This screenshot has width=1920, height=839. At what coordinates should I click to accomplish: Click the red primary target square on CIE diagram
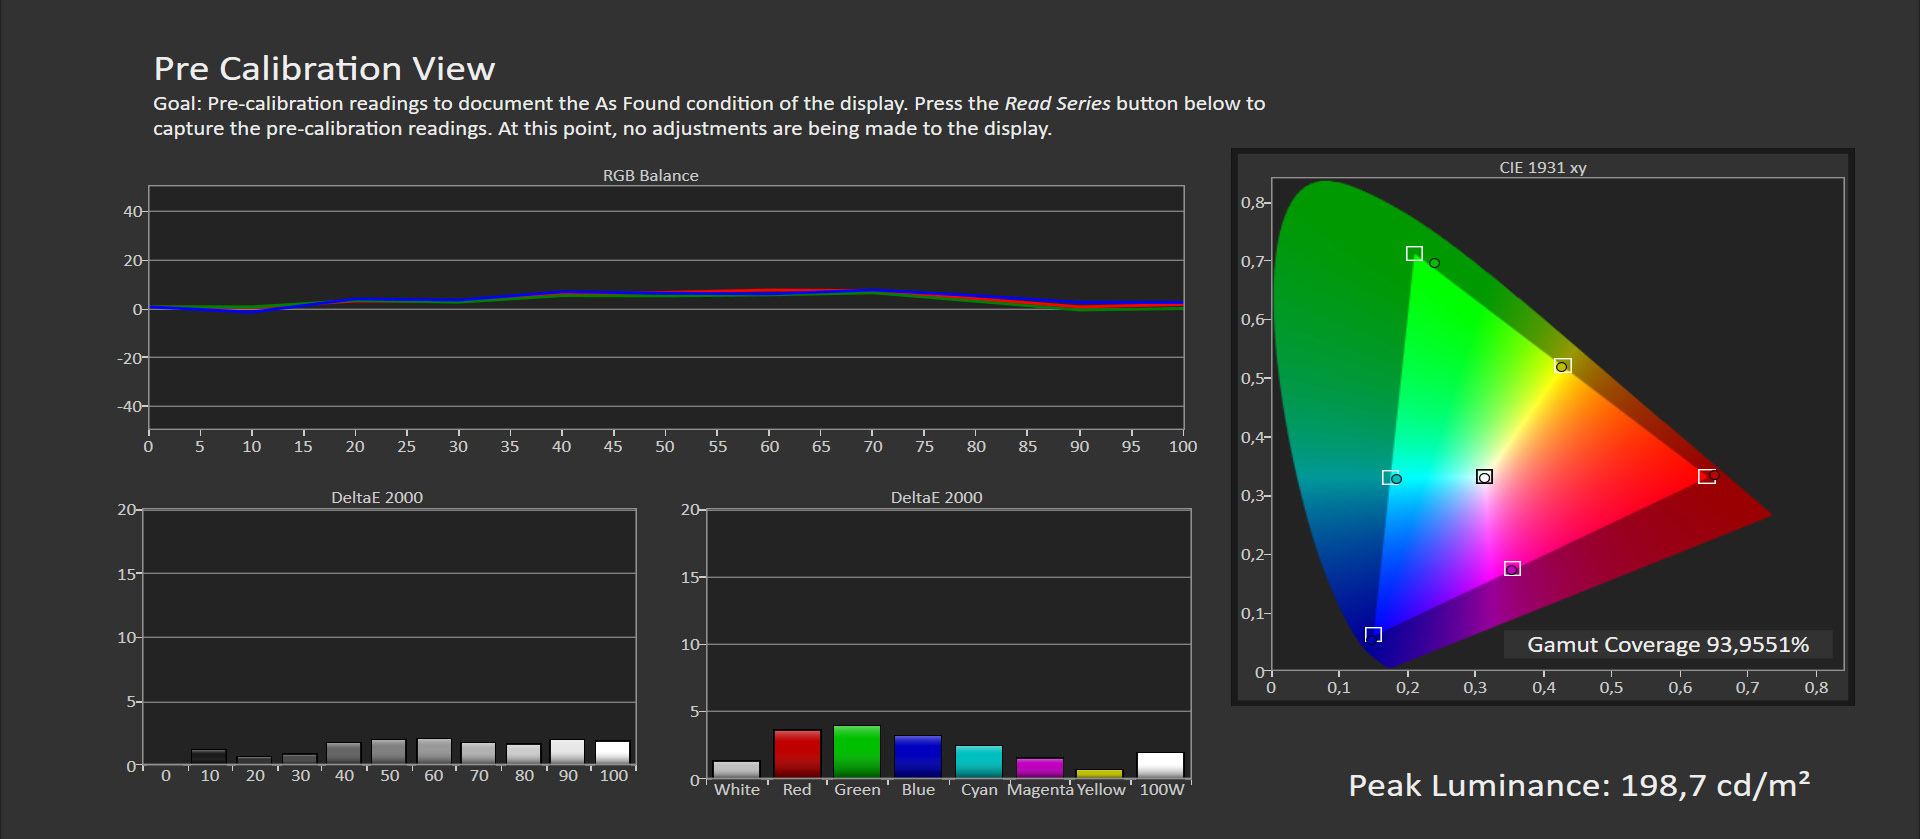click(x=1706, y=477)
